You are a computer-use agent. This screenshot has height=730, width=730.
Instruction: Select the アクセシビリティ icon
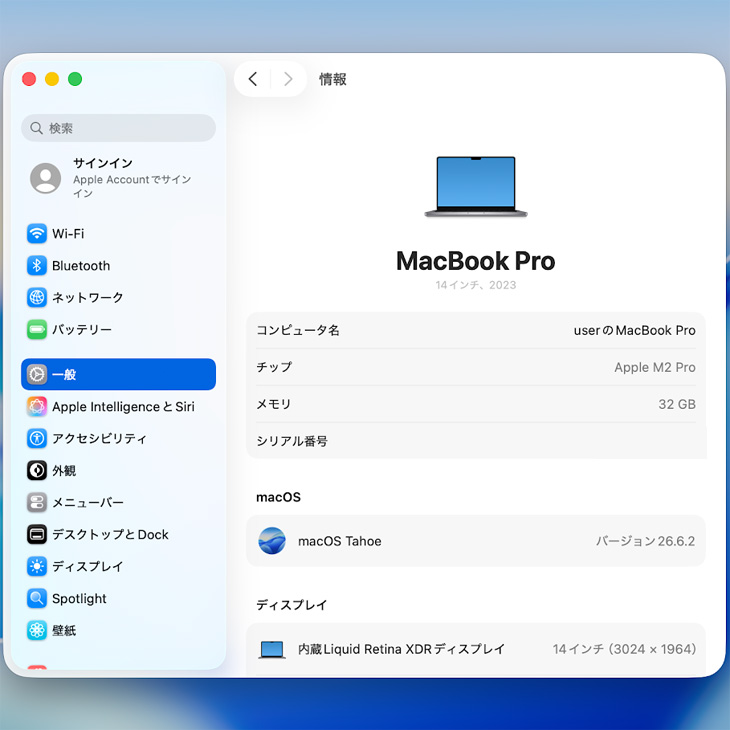pos(37,439)
